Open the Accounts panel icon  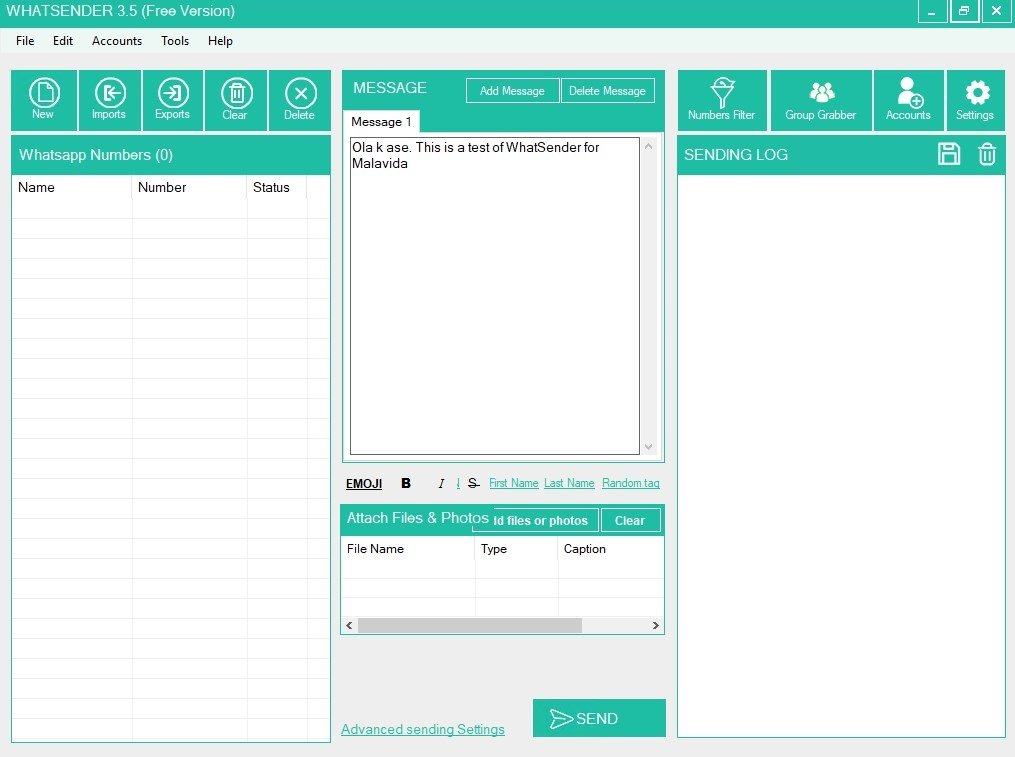908,100
